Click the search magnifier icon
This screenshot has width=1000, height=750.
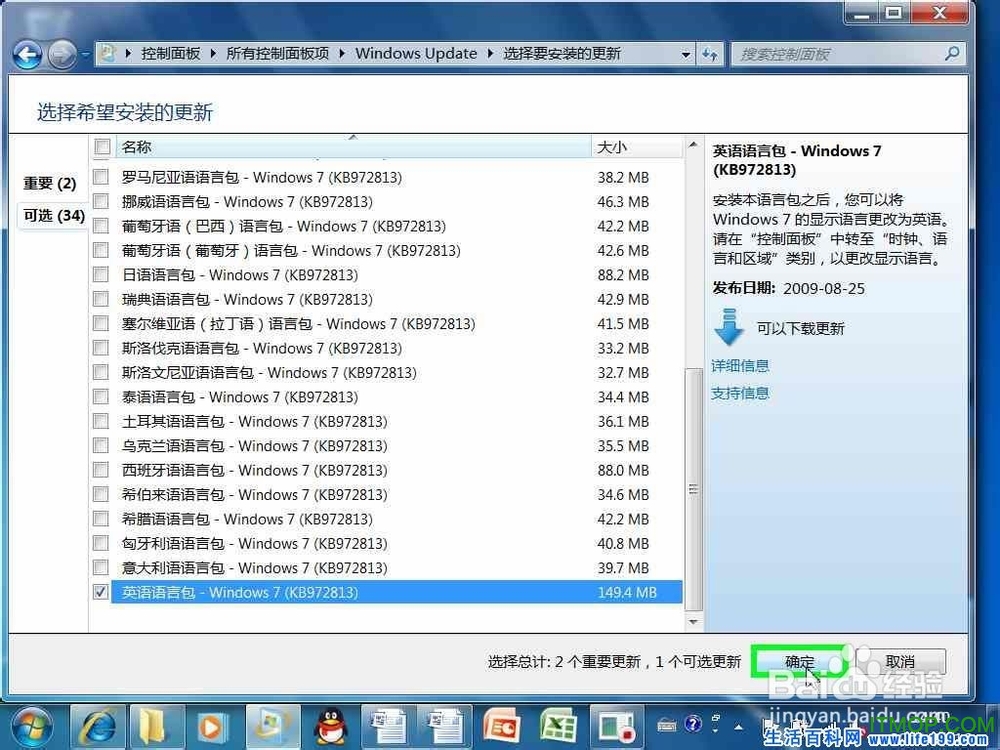coord(952,54)
